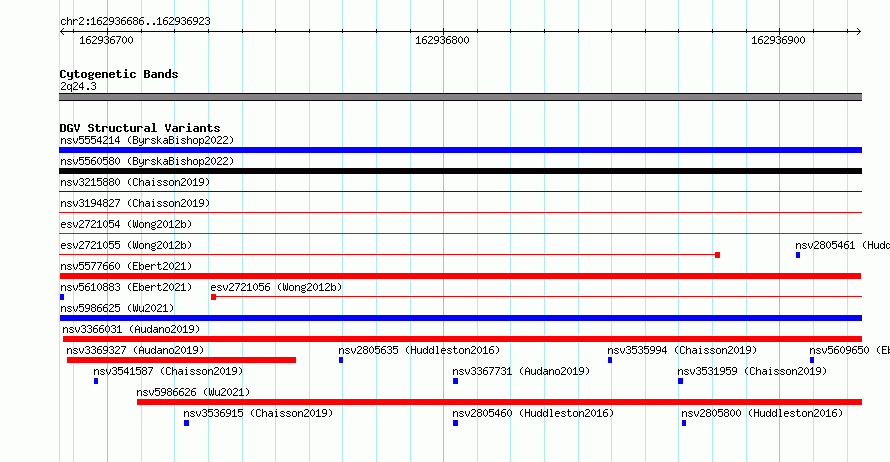
Task: Open variant label nsv5560580 (ByrskaBishop2022)
Action: (147, 161)
